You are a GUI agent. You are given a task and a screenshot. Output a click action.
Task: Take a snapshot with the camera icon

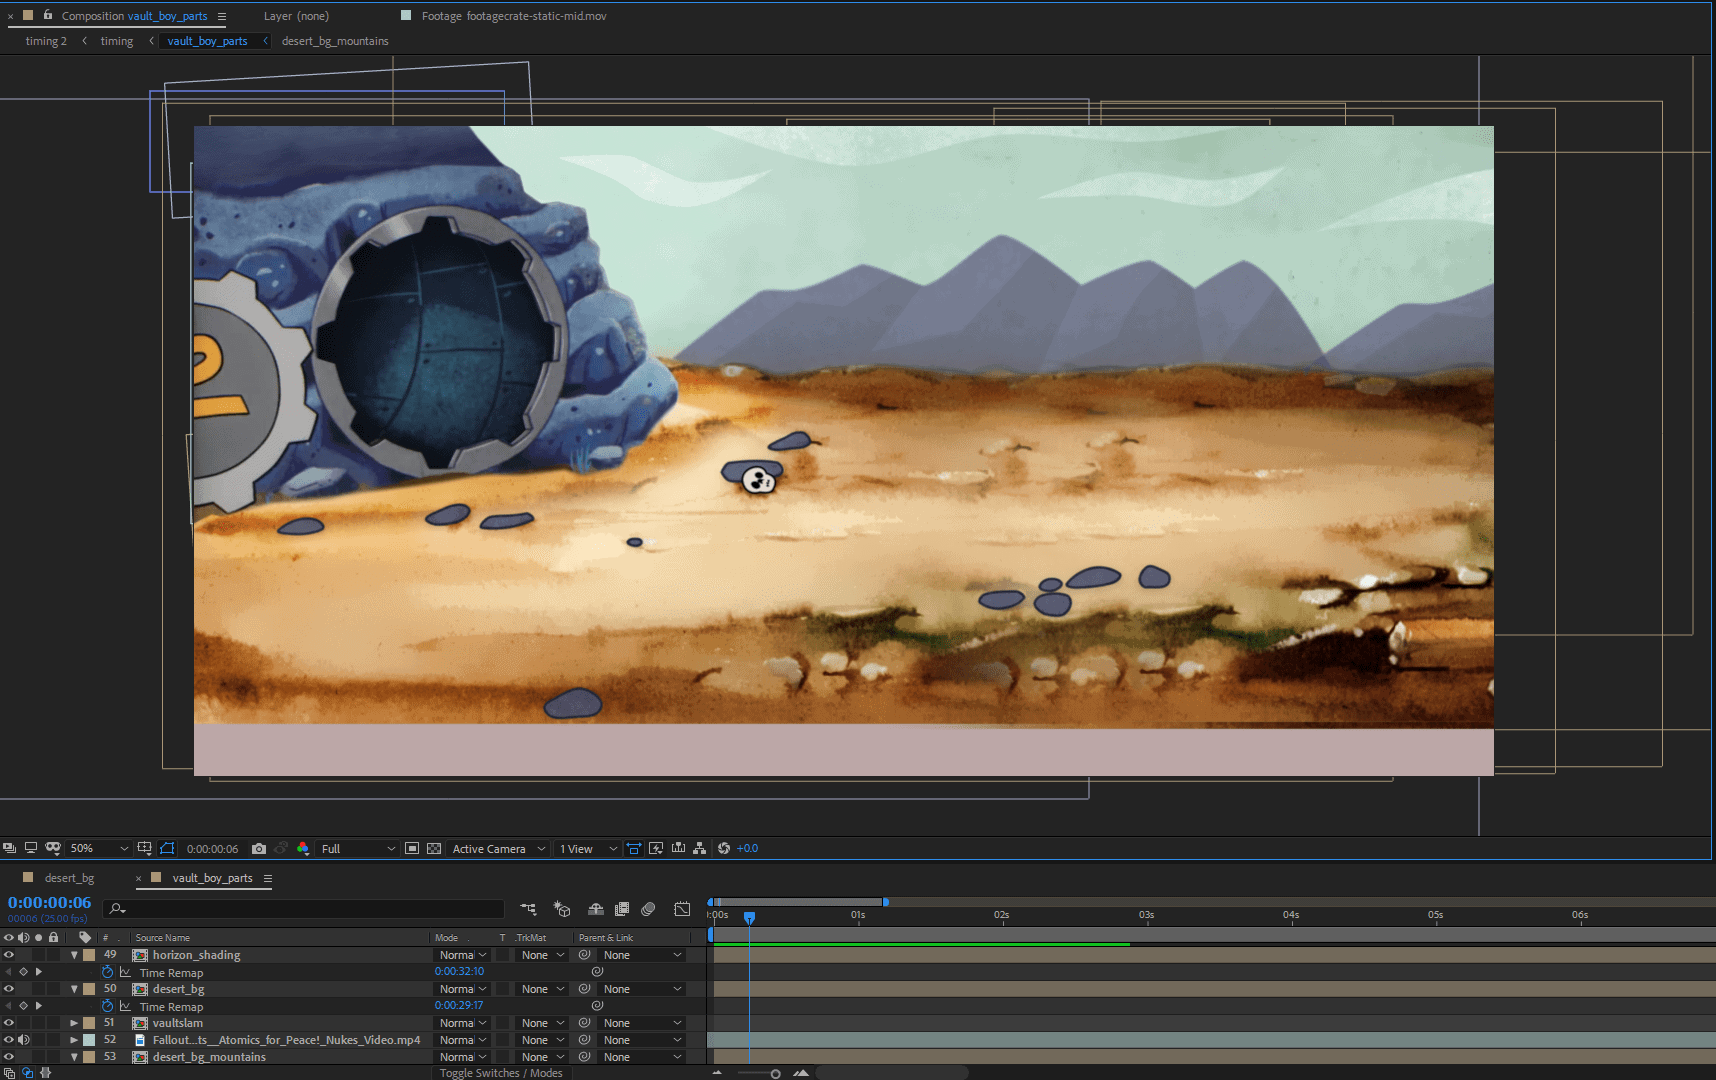point(259,848)
